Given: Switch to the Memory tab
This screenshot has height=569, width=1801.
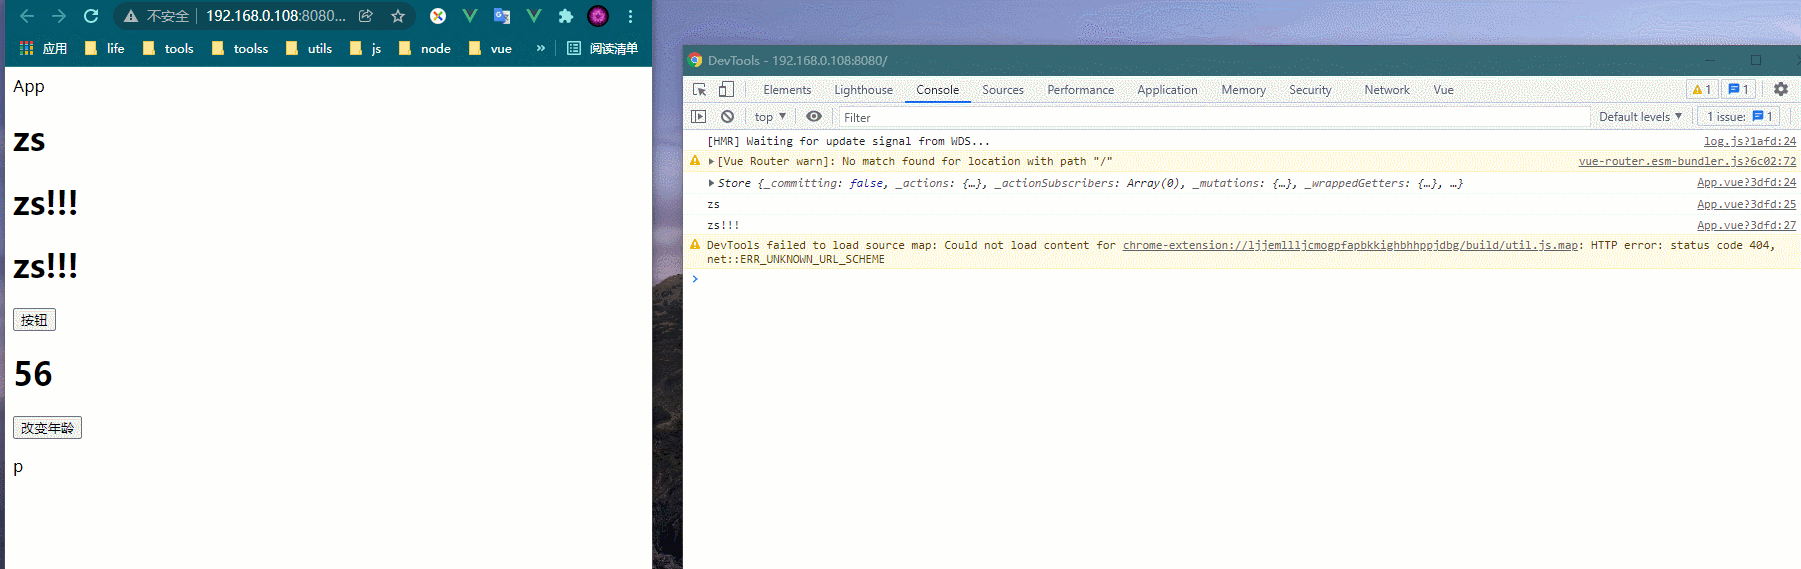Looking at the screenshot, I should coord(1244,90).
